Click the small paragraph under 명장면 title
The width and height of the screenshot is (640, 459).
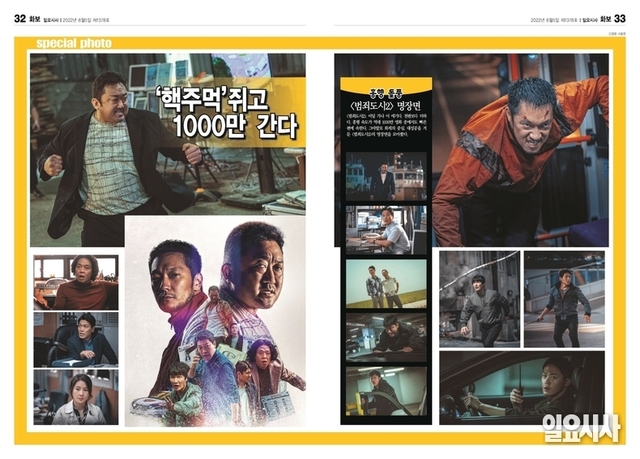386,125
